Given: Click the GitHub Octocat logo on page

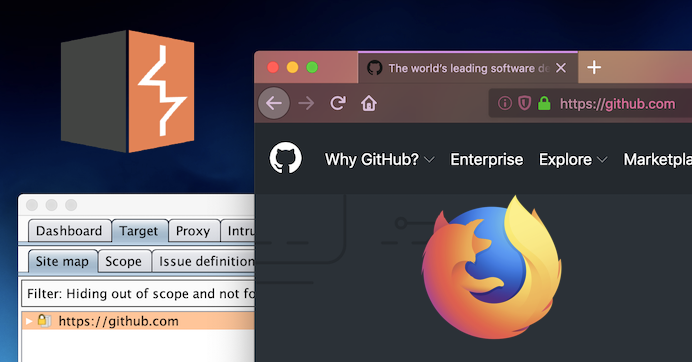Looking at the screenshot, I should [286, 158].
